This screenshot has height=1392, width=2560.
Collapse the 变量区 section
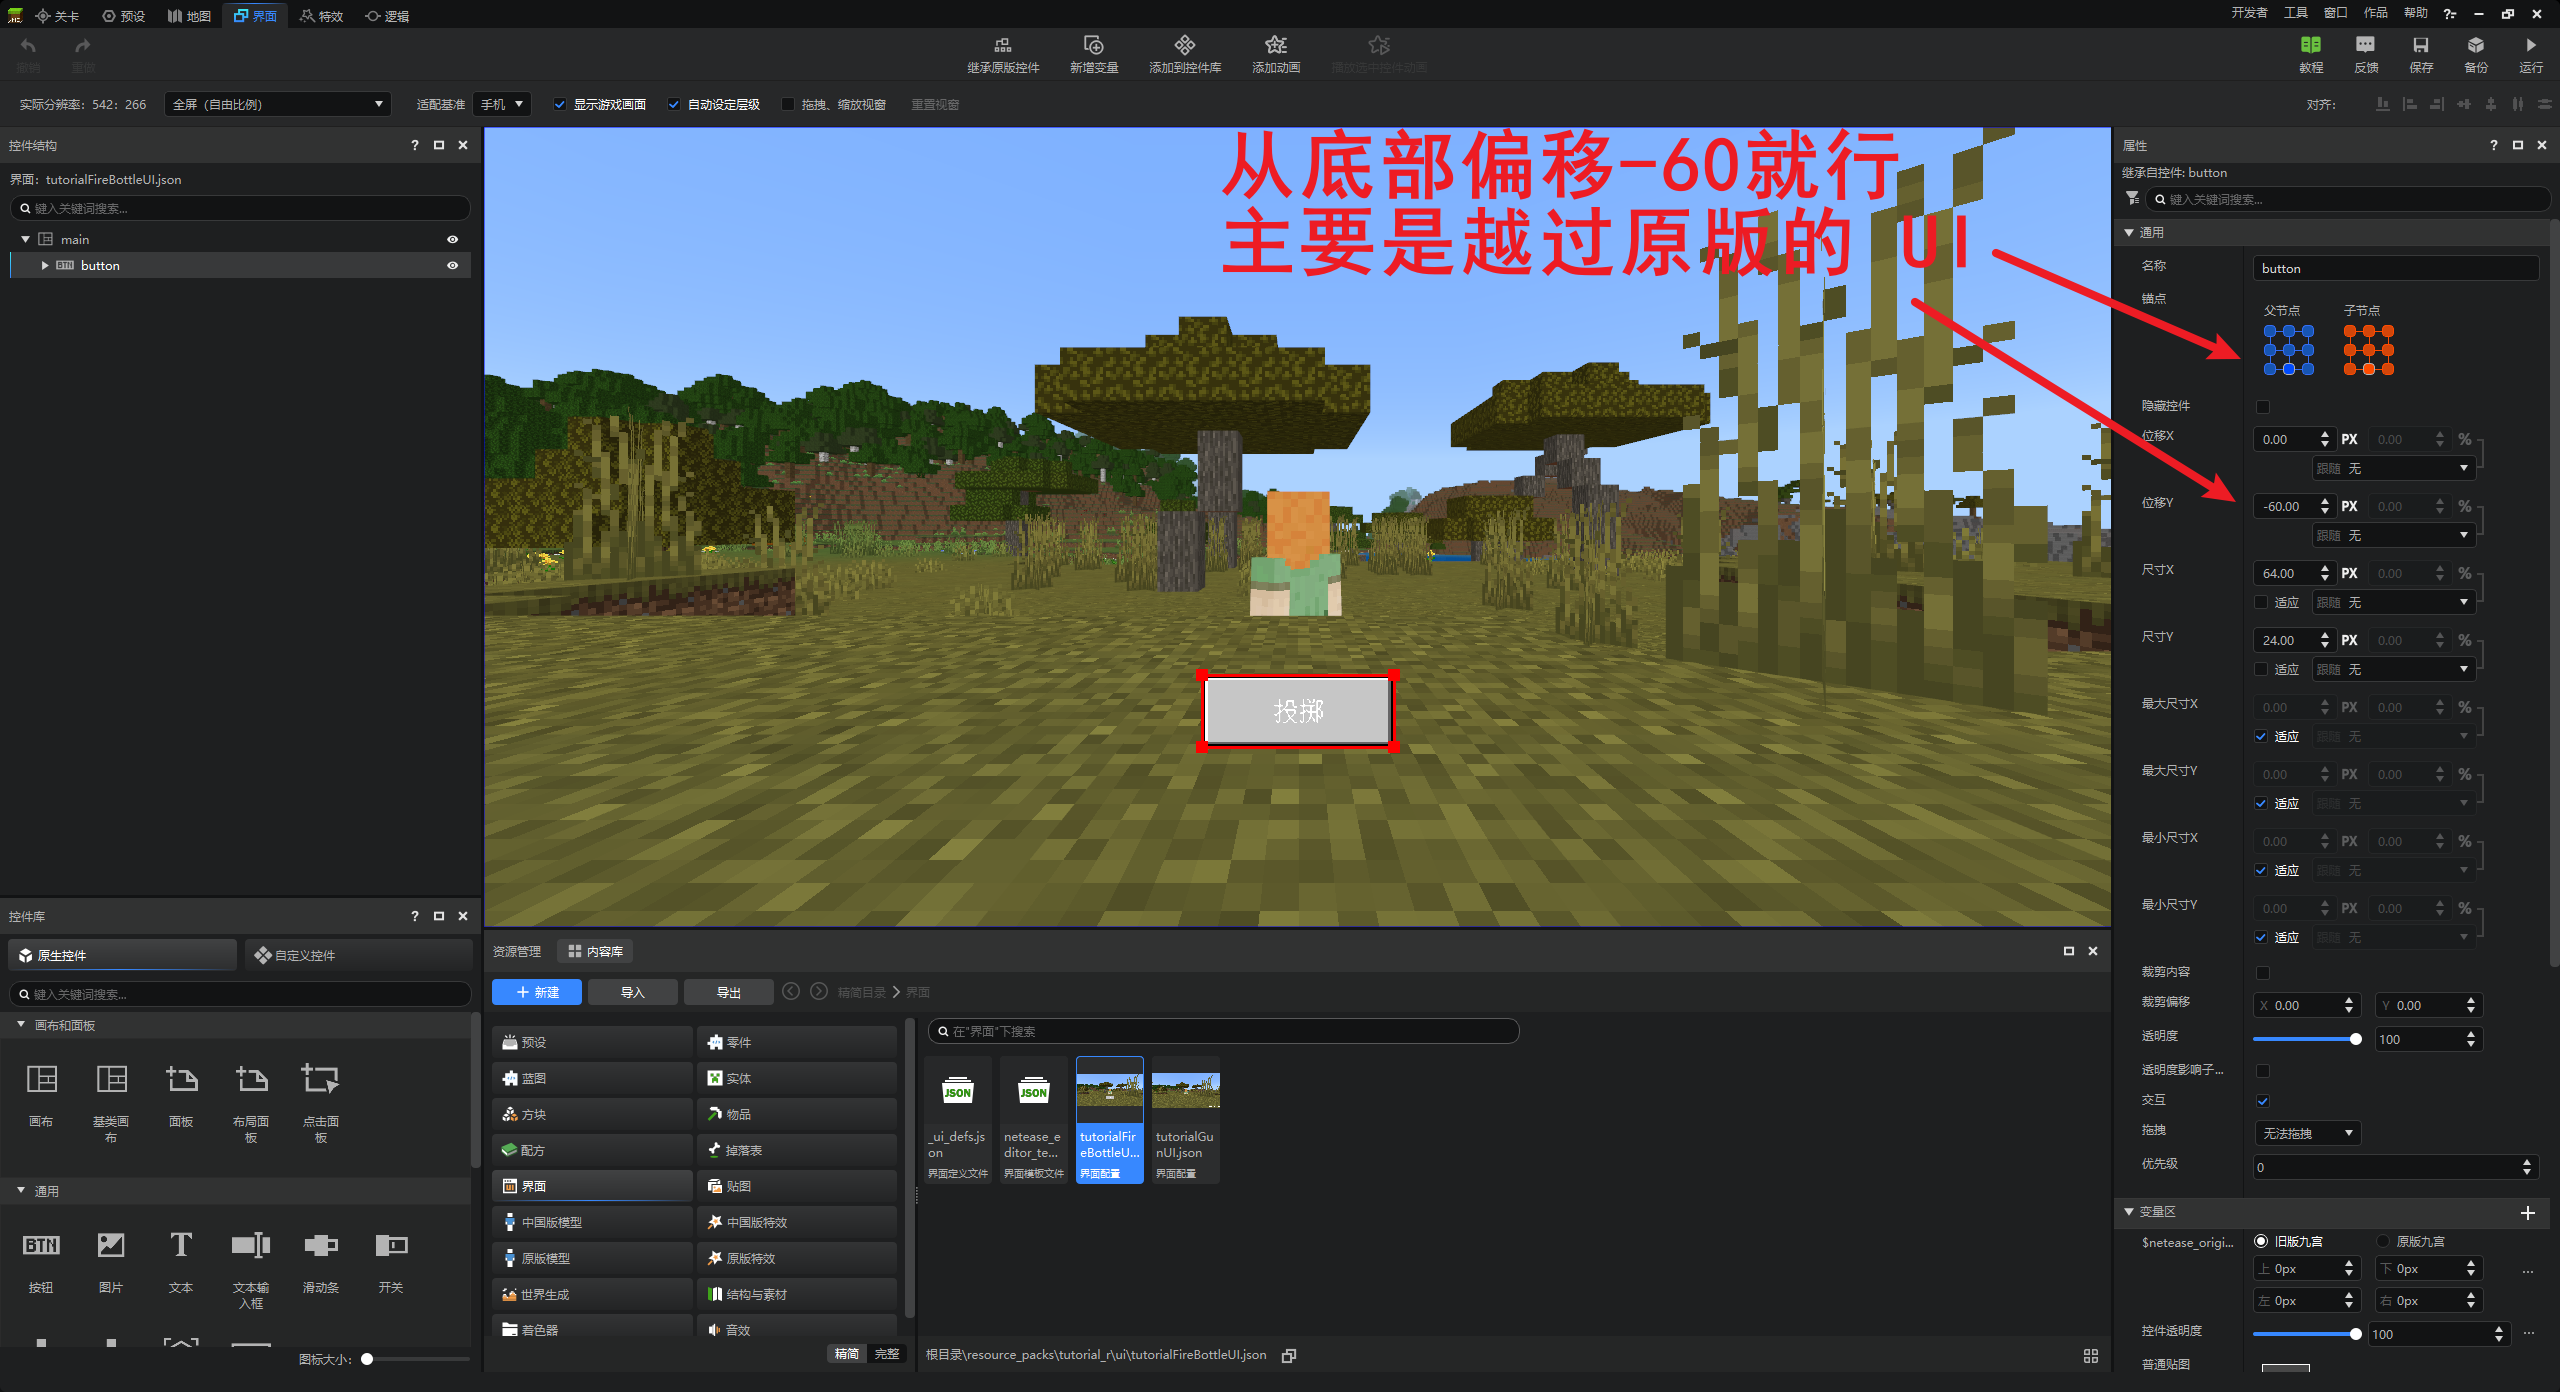2129,1211
